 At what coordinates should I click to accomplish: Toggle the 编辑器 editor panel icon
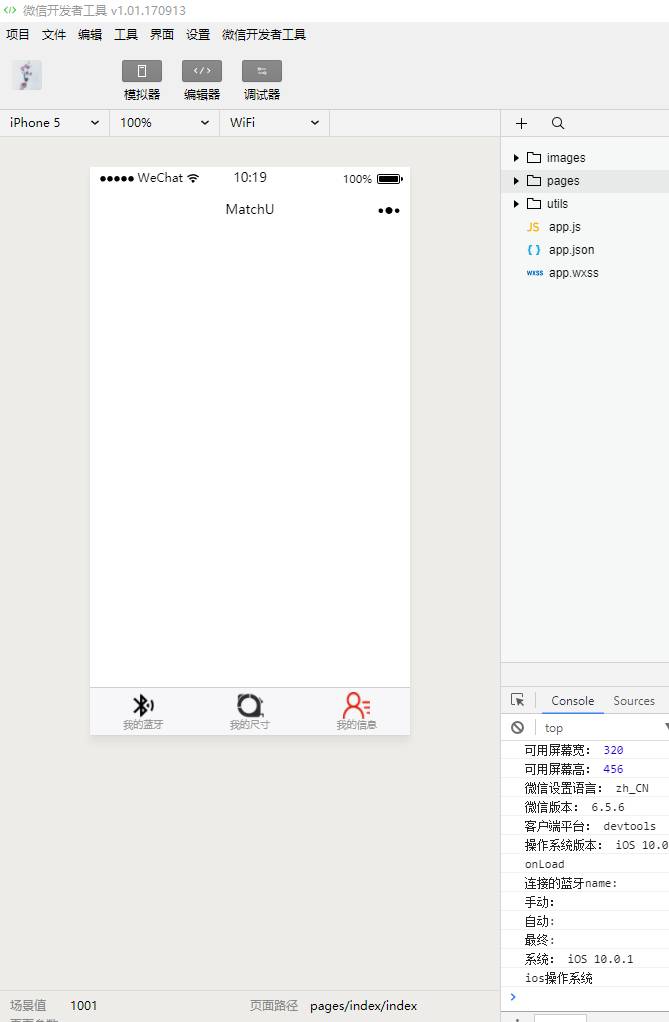tap(201, 71)
